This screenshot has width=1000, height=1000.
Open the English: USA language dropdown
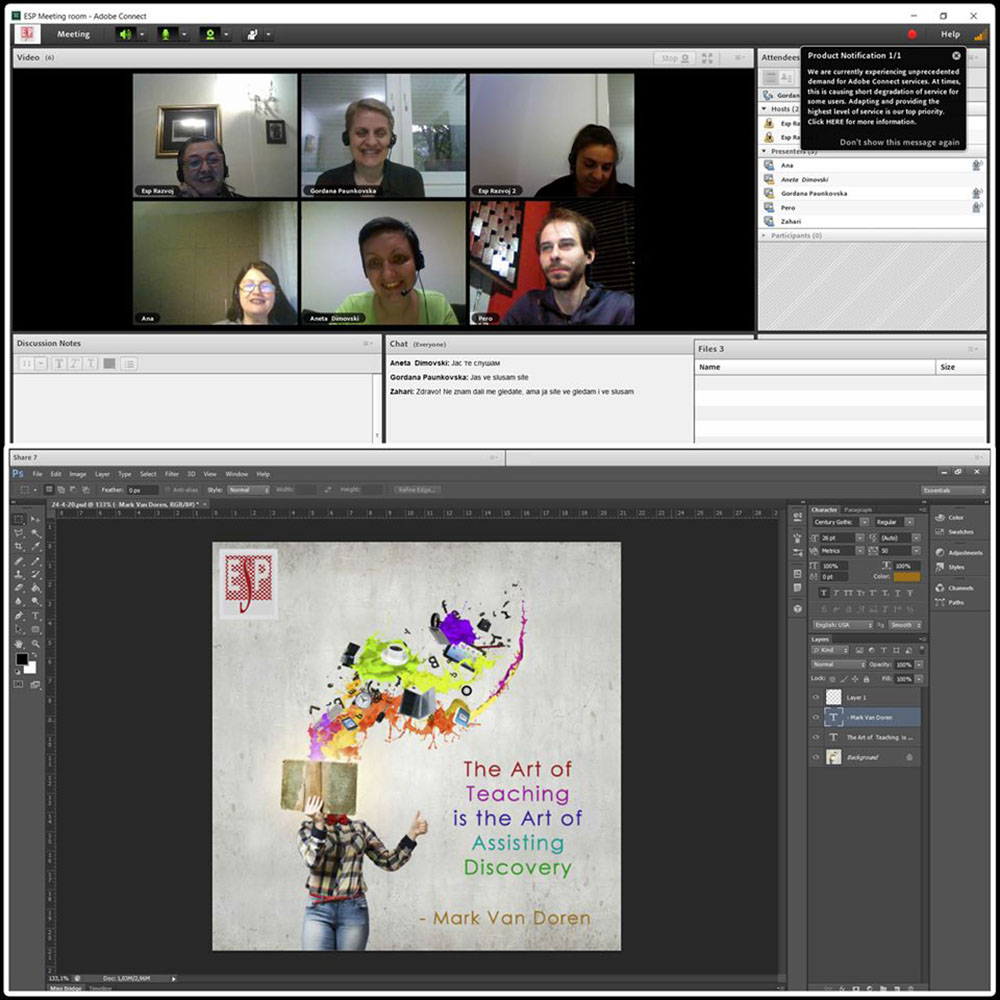click(x=842, y=625)
